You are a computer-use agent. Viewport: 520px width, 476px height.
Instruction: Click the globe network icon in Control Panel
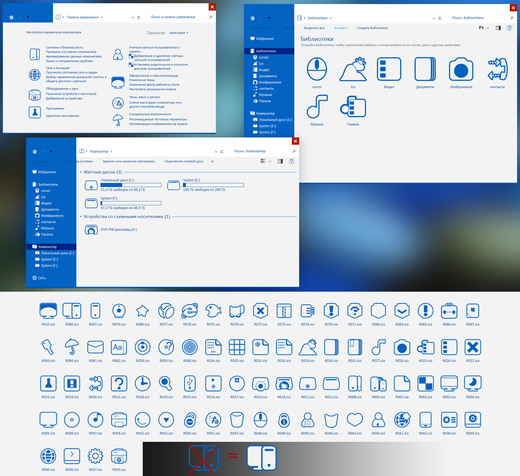pyautogui.click(x=35, y=75)
